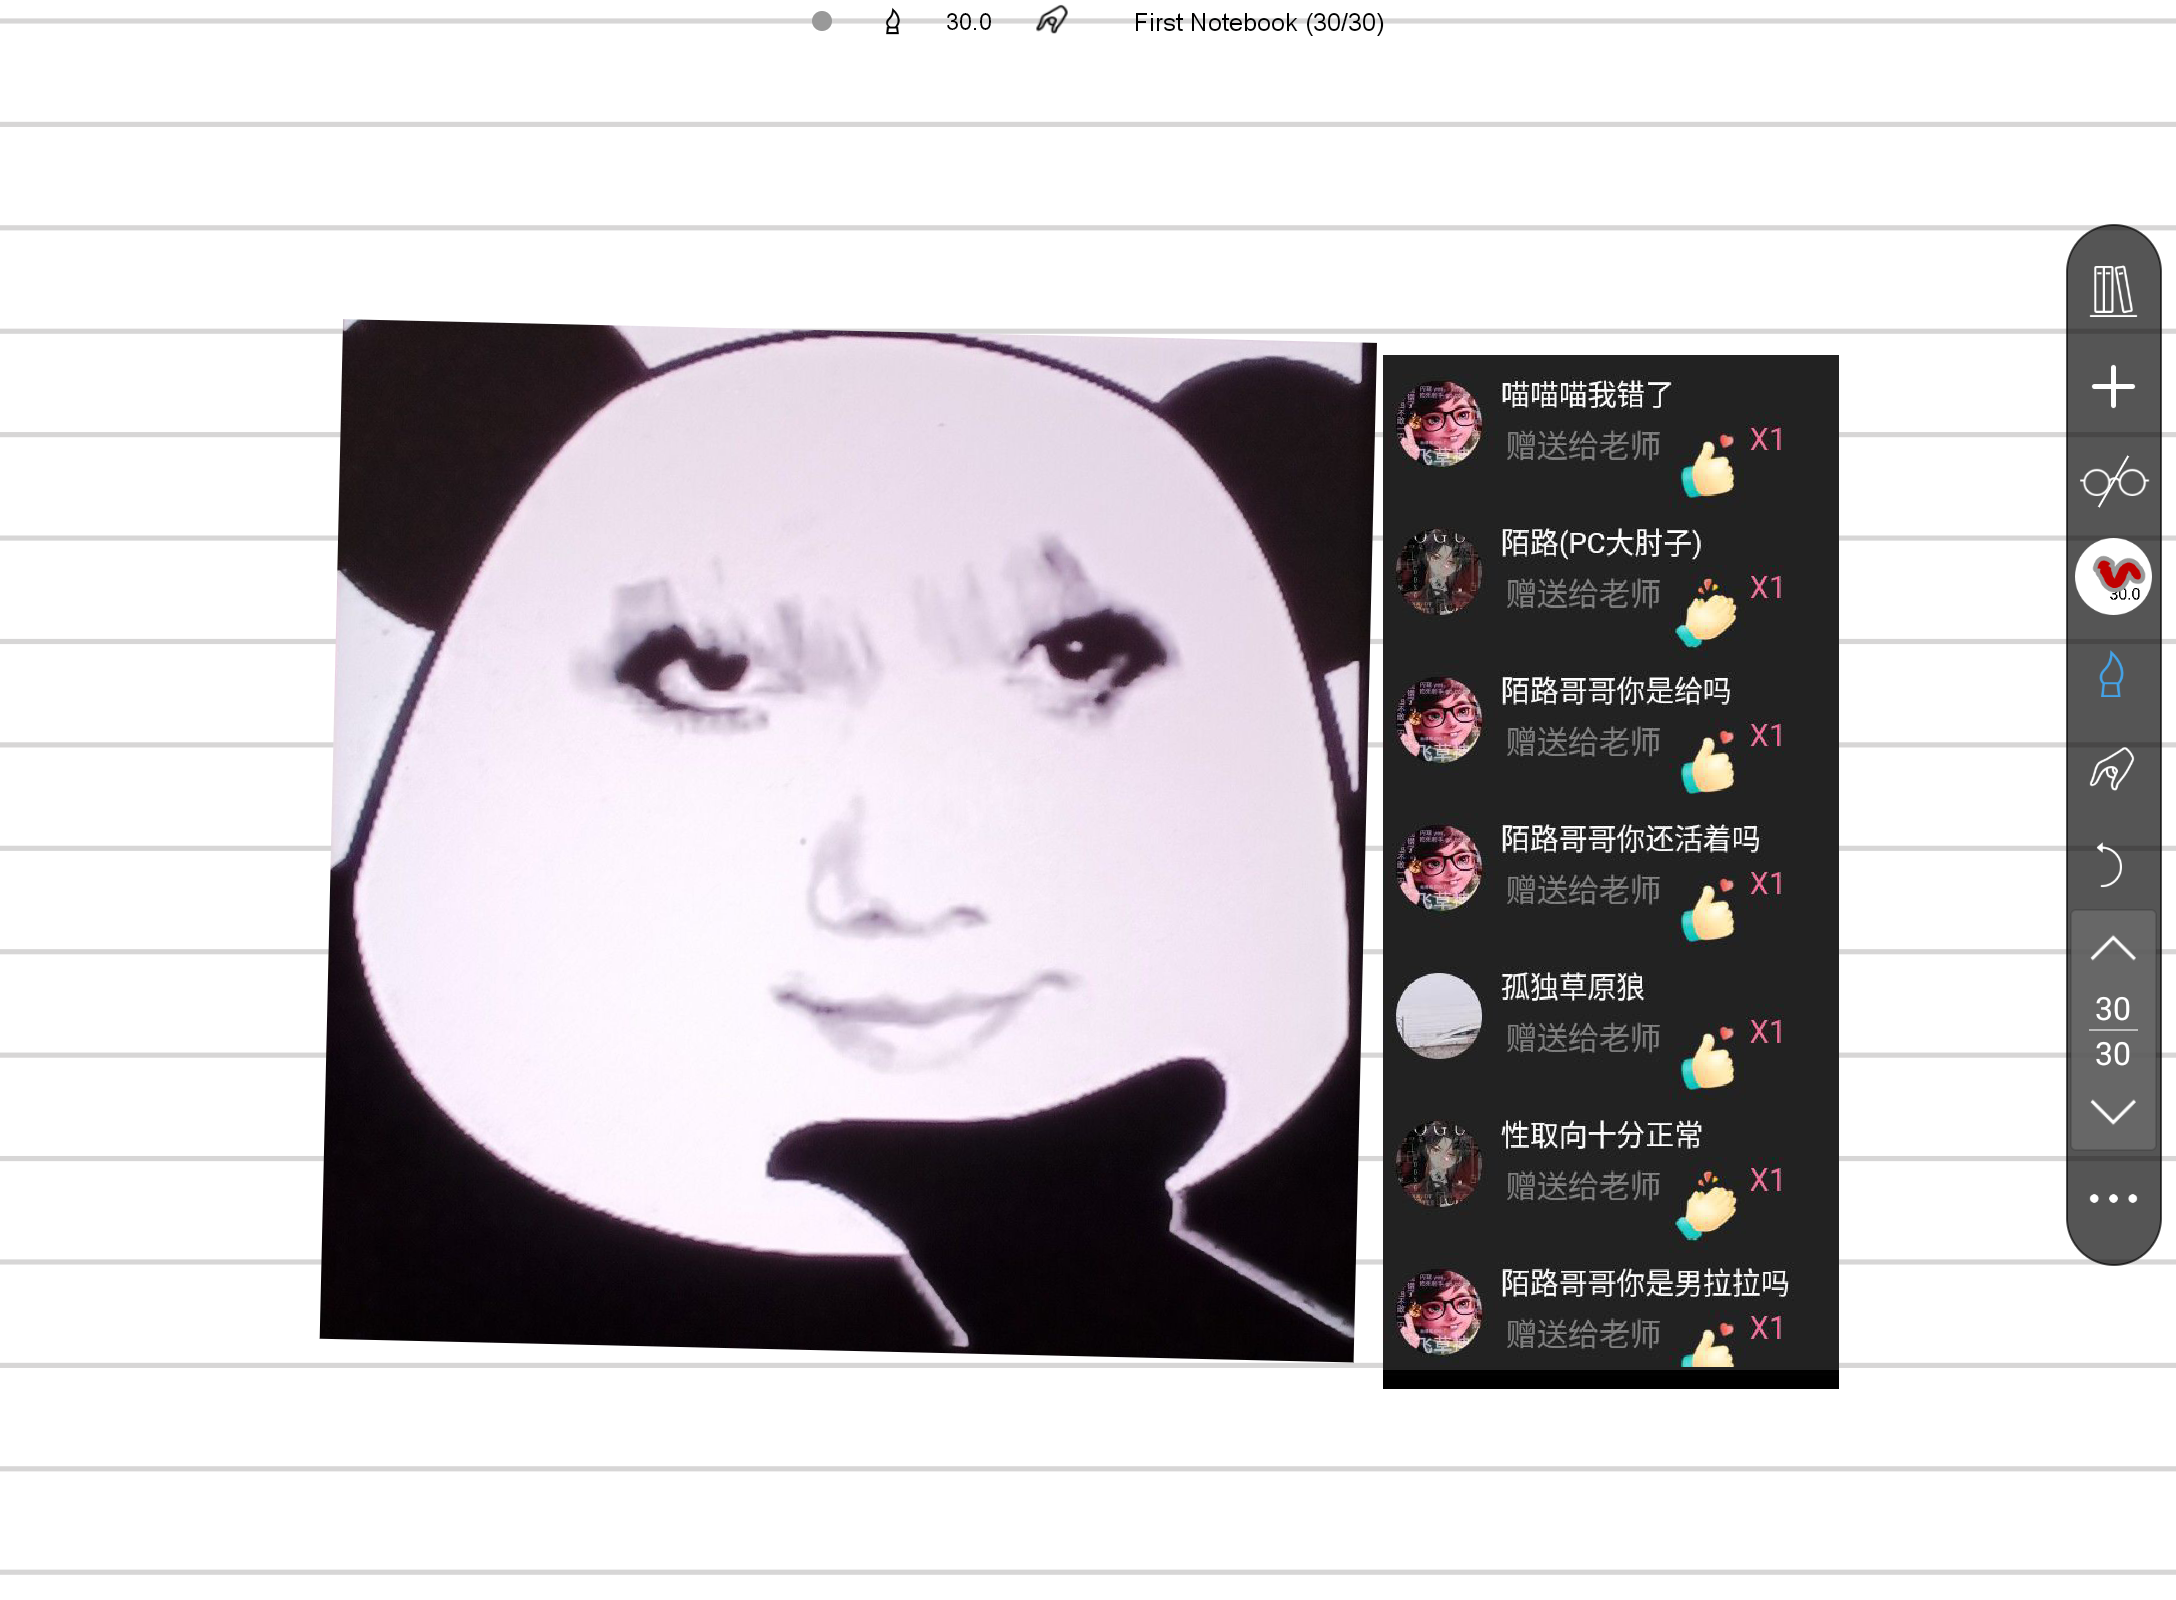The image size is (2176, 1600).
Task: Open the notebook library books icon
Action: [2113, 290]
